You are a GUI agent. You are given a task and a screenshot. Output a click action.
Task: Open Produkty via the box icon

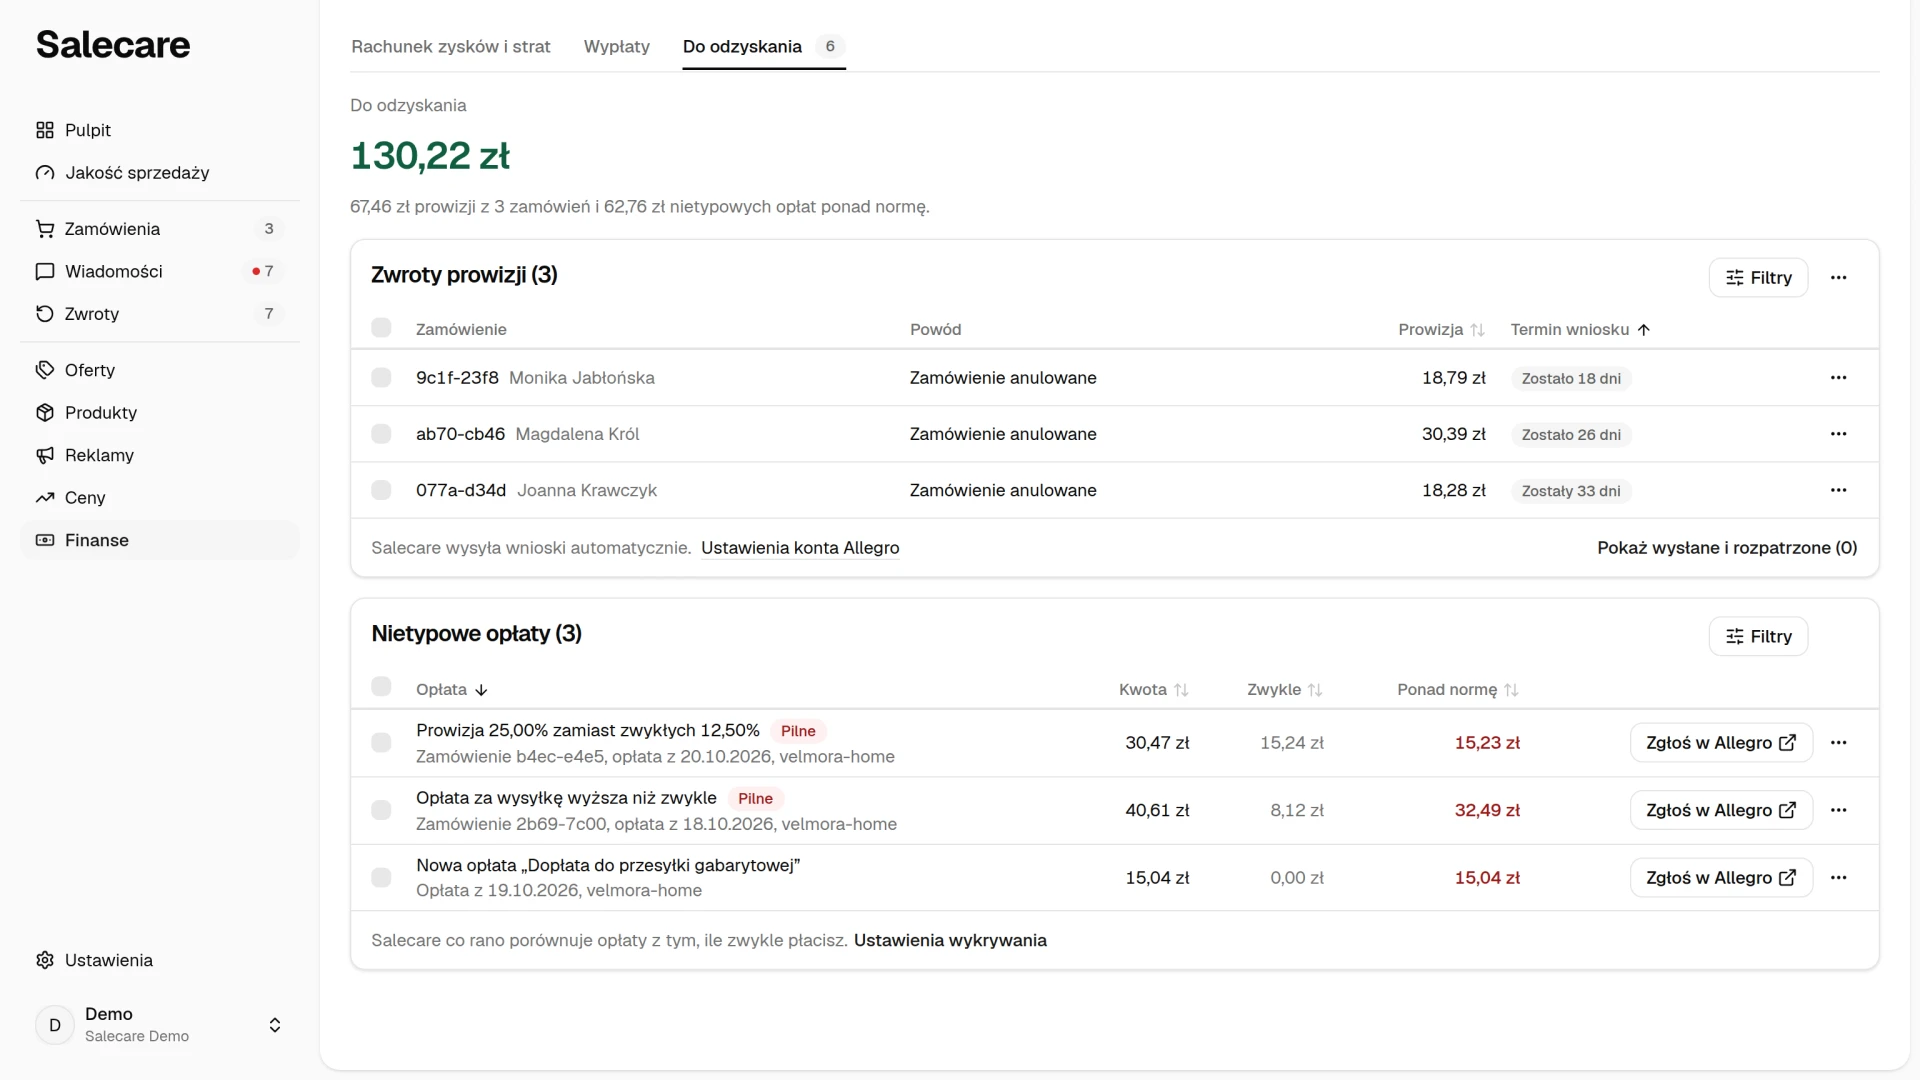(x=45, y=413)
